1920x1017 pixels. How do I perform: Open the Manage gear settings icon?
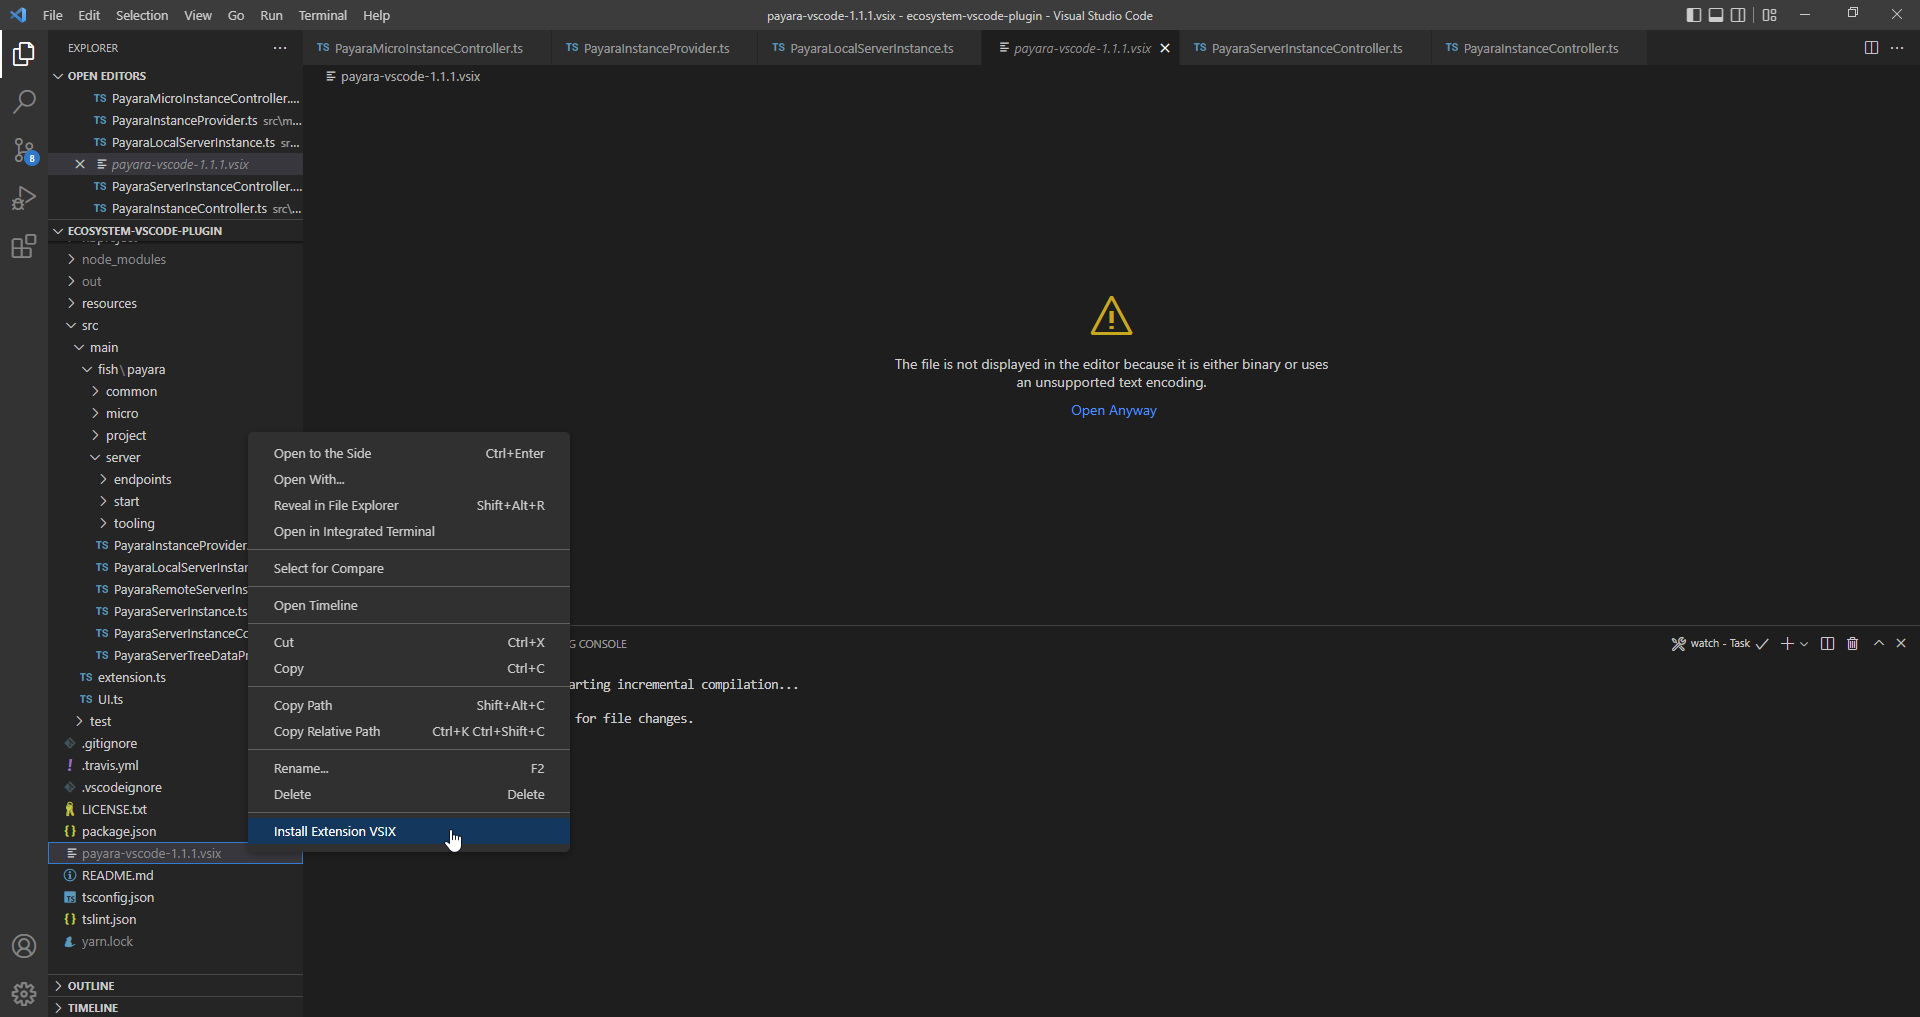(x=23, y=993)
